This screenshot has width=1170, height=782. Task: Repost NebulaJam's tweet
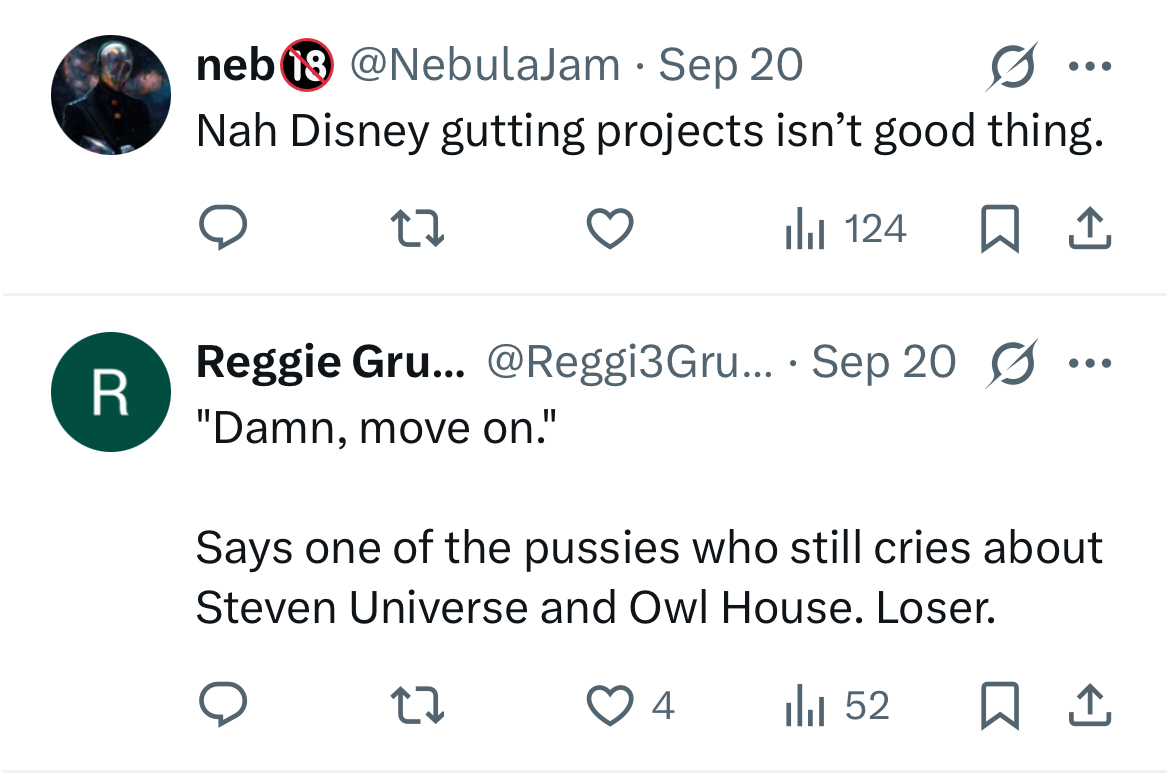click(x=418, y=228)
